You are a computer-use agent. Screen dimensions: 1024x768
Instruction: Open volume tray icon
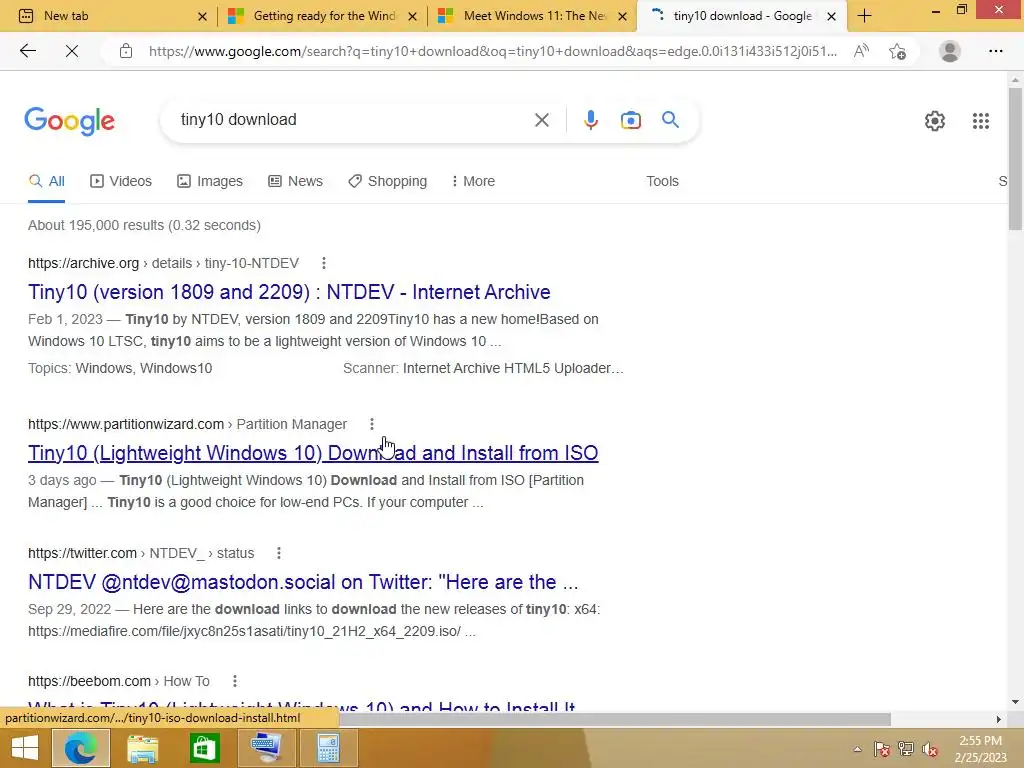pos(929,749)
